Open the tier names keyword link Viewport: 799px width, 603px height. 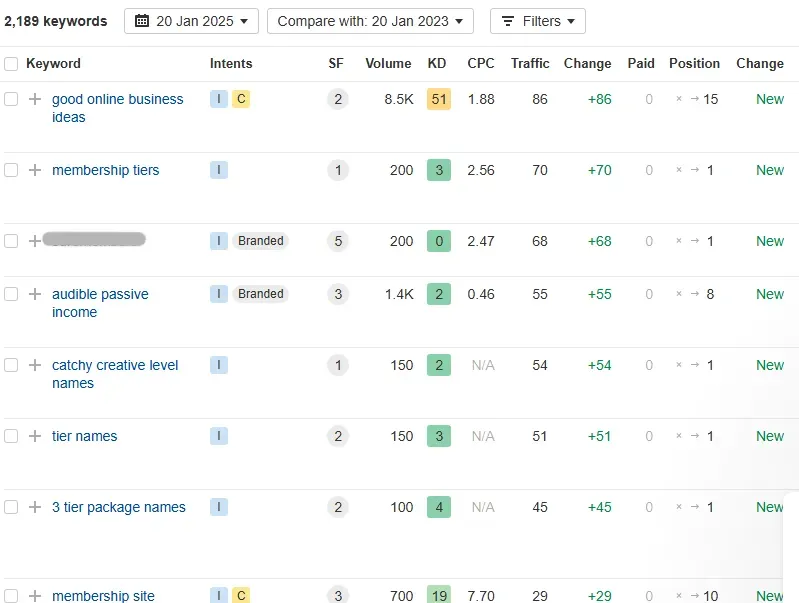click(85, 436)
